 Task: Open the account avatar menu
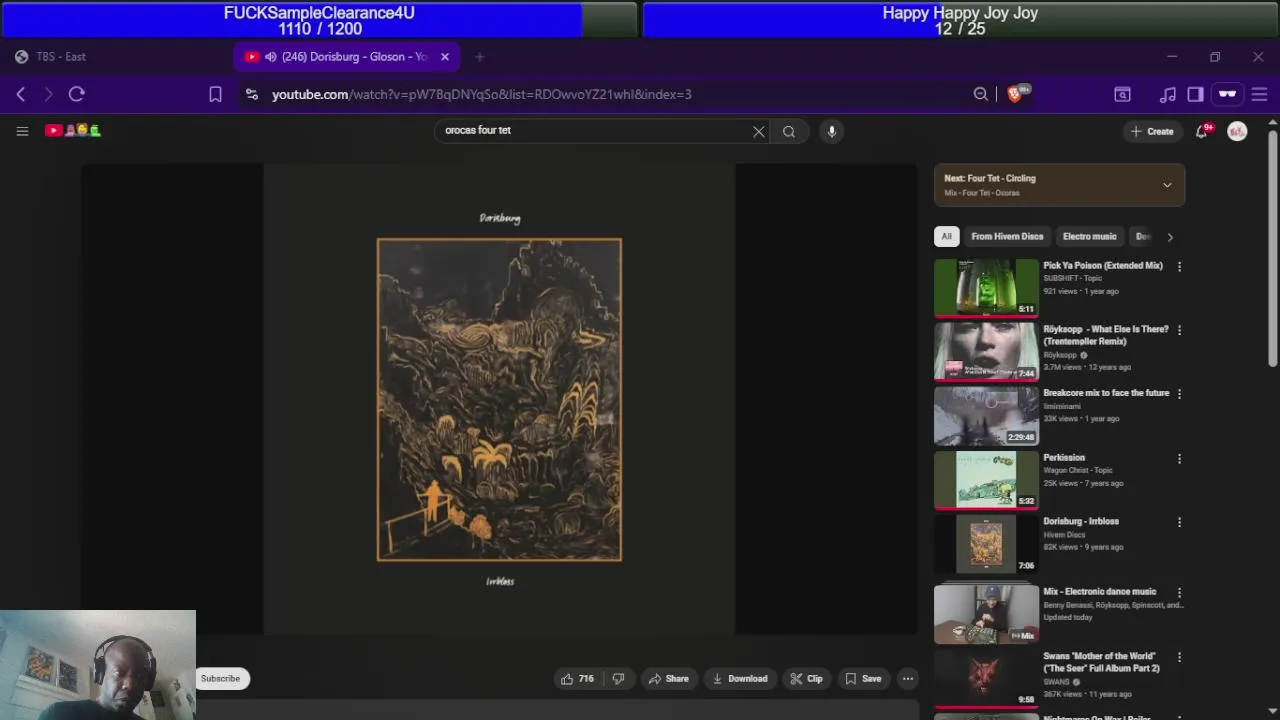(x=1237, y=131)
